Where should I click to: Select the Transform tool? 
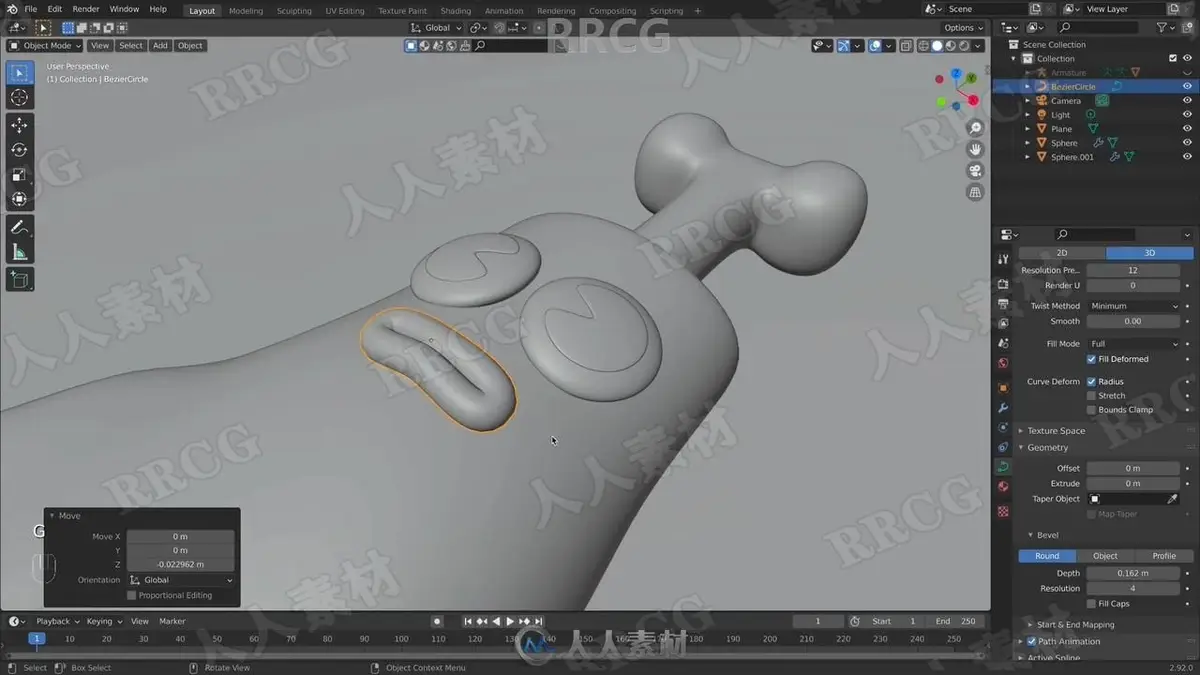[x=19, y=198]
